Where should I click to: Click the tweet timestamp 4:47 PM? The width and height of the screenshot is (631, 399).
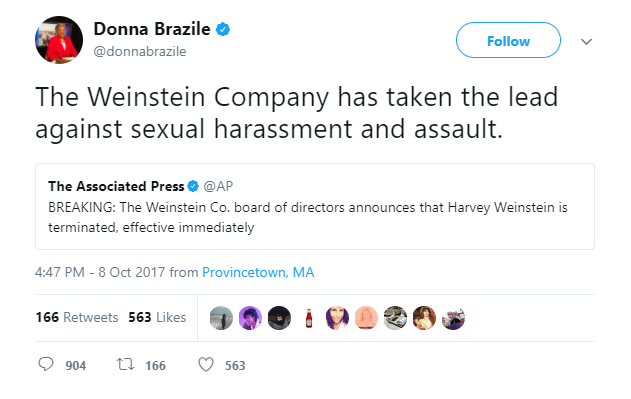pyautogui.click(x=60, y=272)
